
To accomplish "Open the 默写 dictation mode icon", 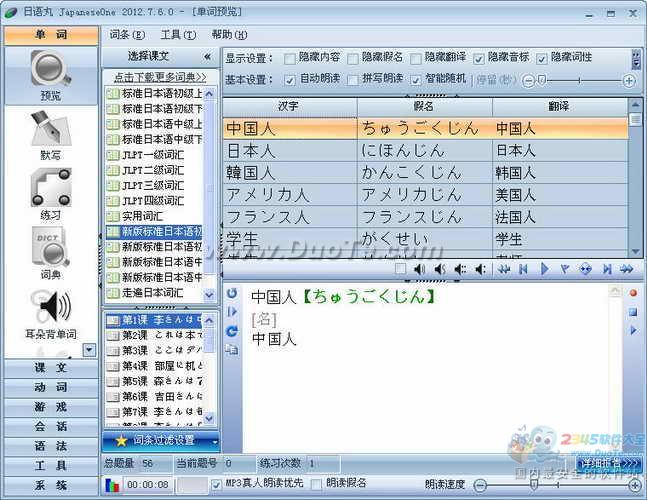I will (51, 135).
